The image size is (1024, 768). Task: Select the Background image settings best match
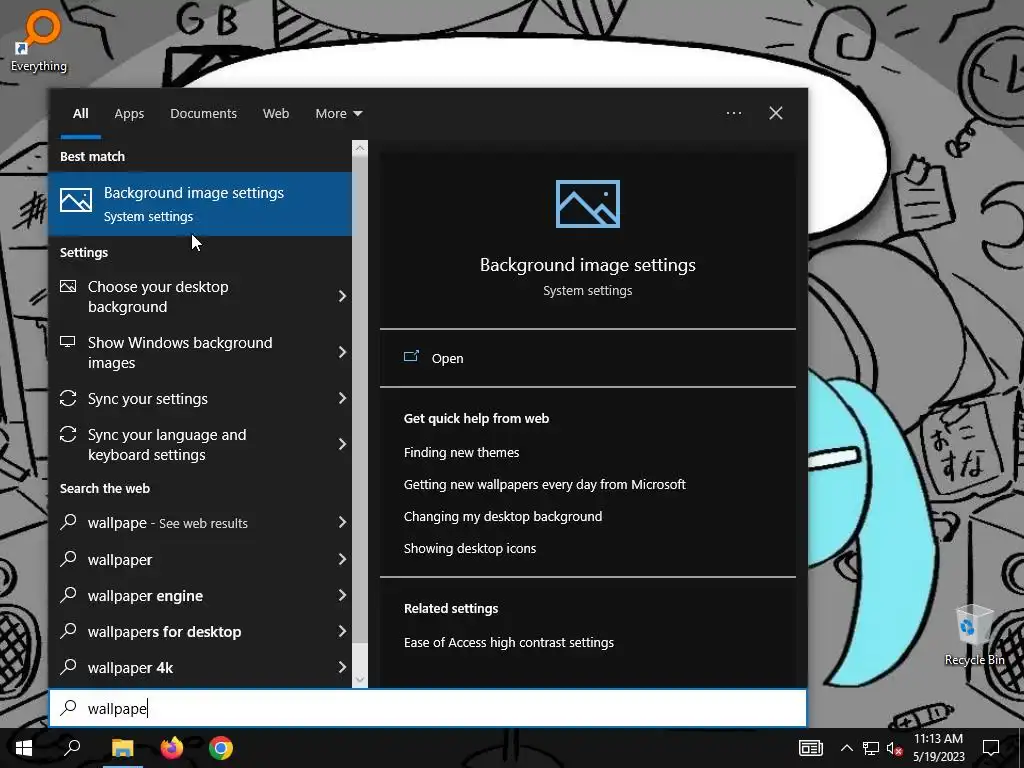pyautogui.click(x=200, y=204)
